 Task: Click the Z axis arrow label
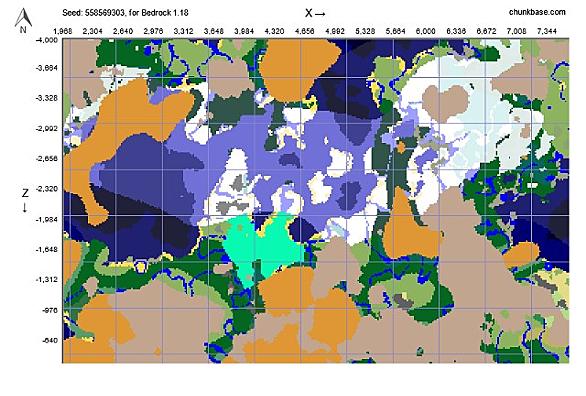click(x=25, y=200)
